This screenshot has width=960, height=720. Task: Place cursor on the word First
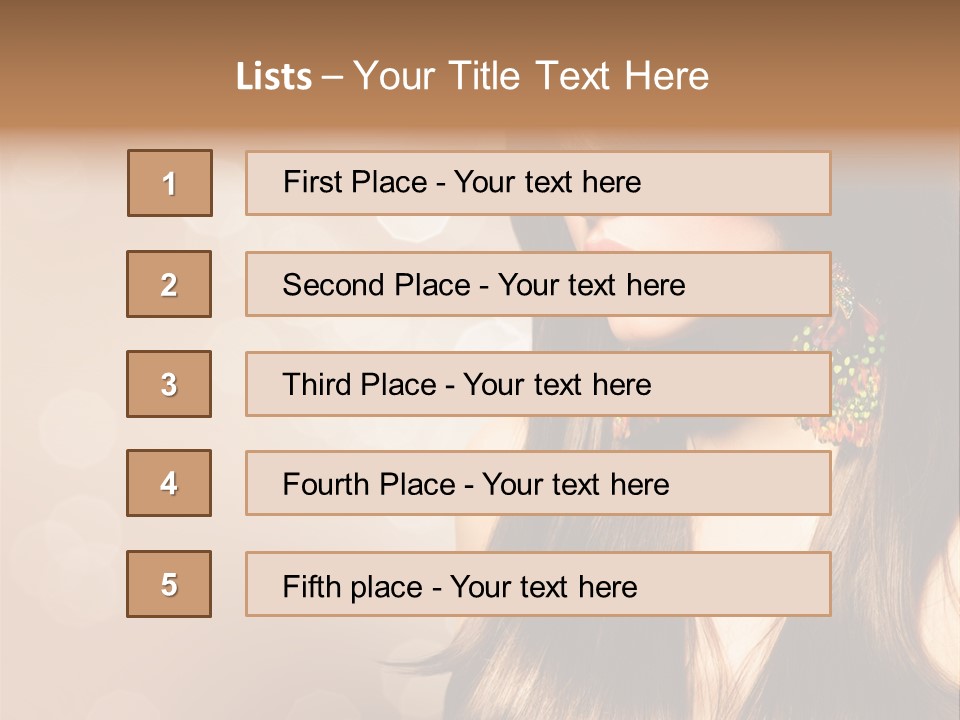click(313, 182)
